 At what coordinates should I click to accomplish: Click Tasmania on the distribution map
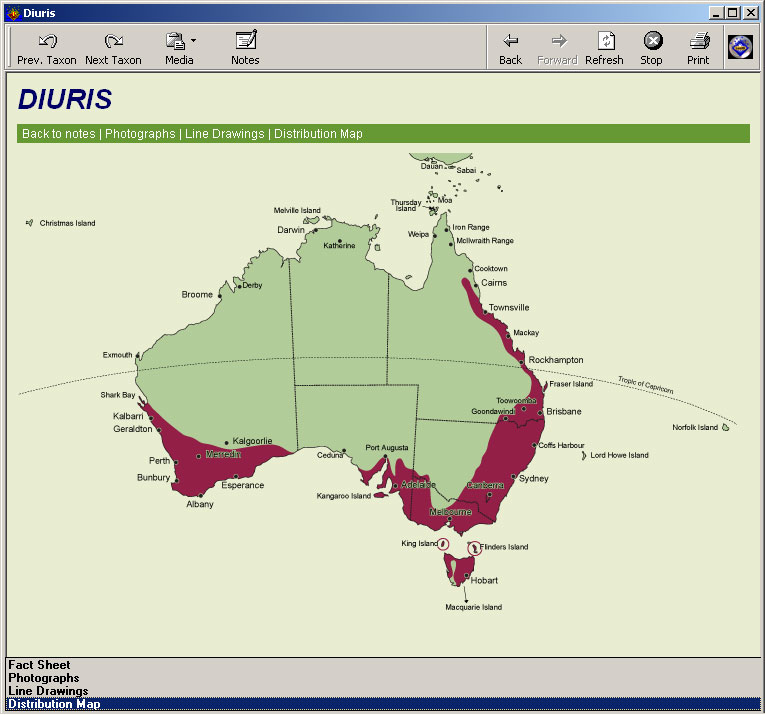tap(458, 572)
